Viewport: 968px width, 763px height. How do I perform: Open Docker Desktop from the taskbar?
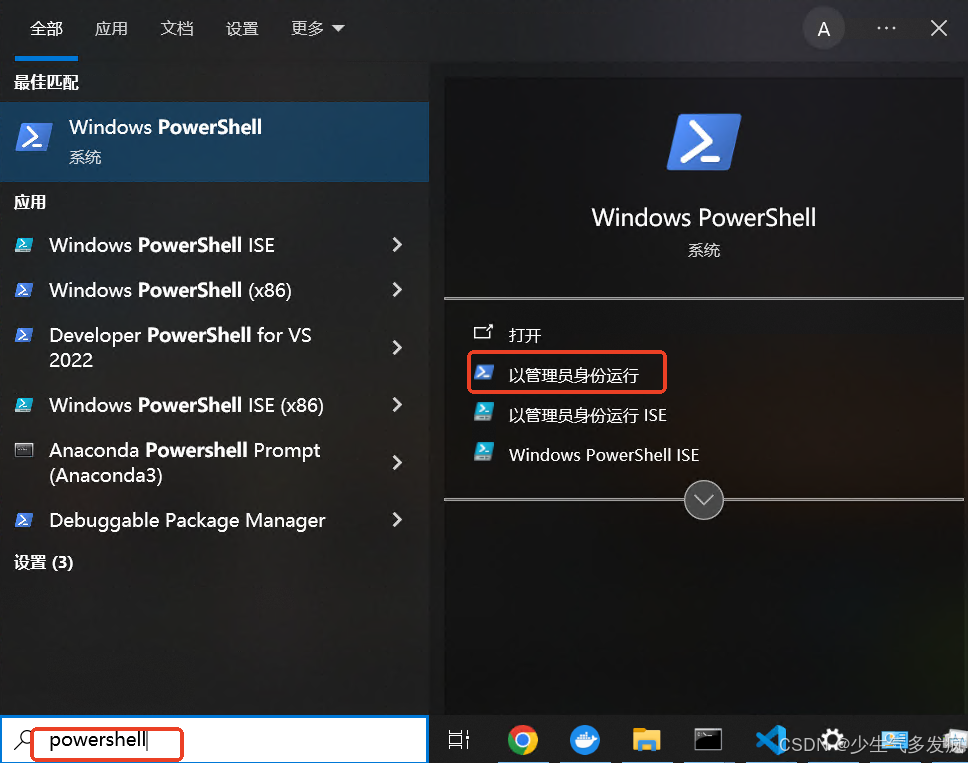point(585,740)
